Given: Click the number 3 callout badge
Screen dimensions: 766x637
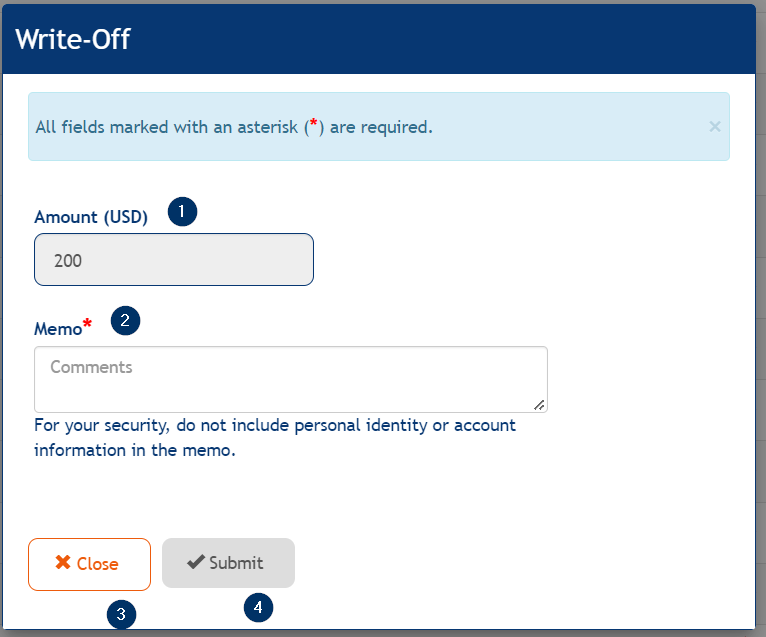Looking at the screenshot, I should 121,614.
